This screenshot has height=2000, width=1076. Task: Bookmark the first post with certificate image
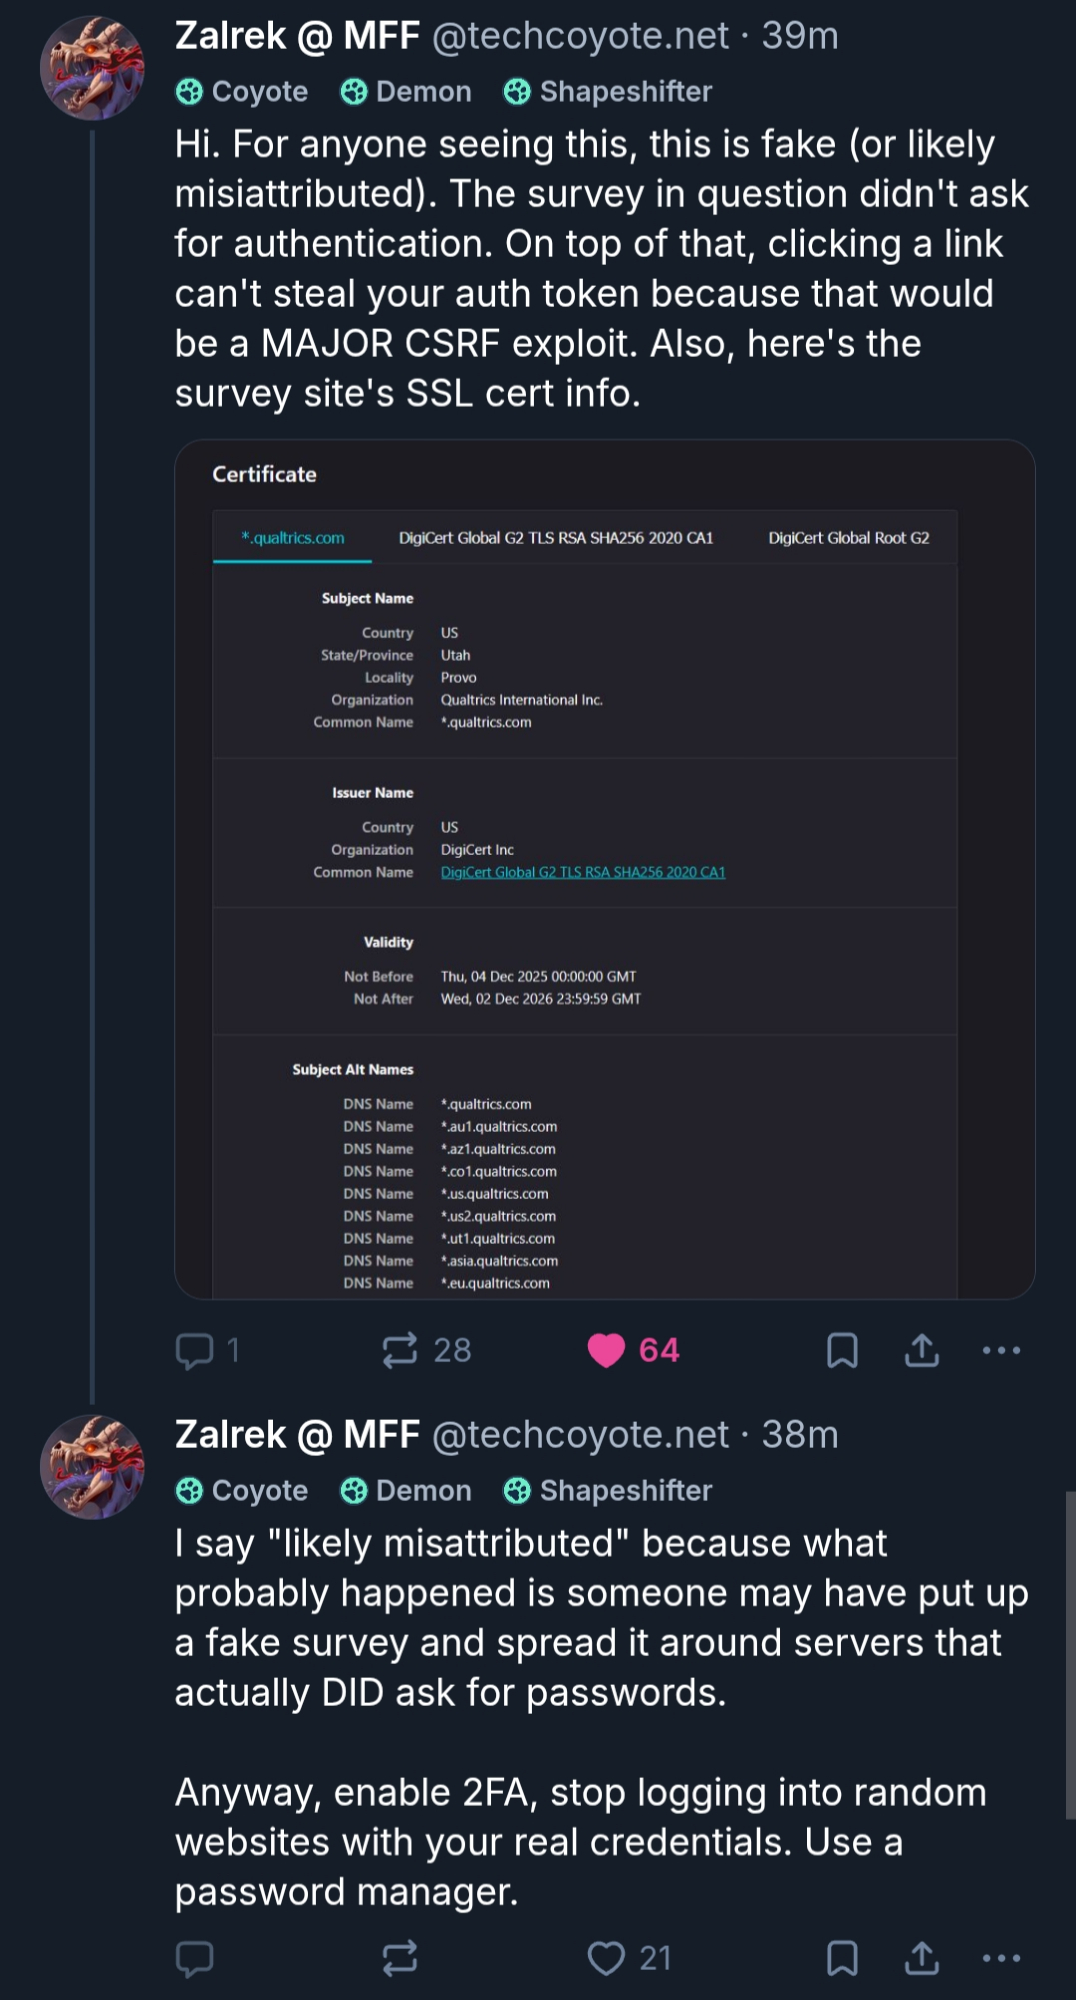tap(842, 1350)
